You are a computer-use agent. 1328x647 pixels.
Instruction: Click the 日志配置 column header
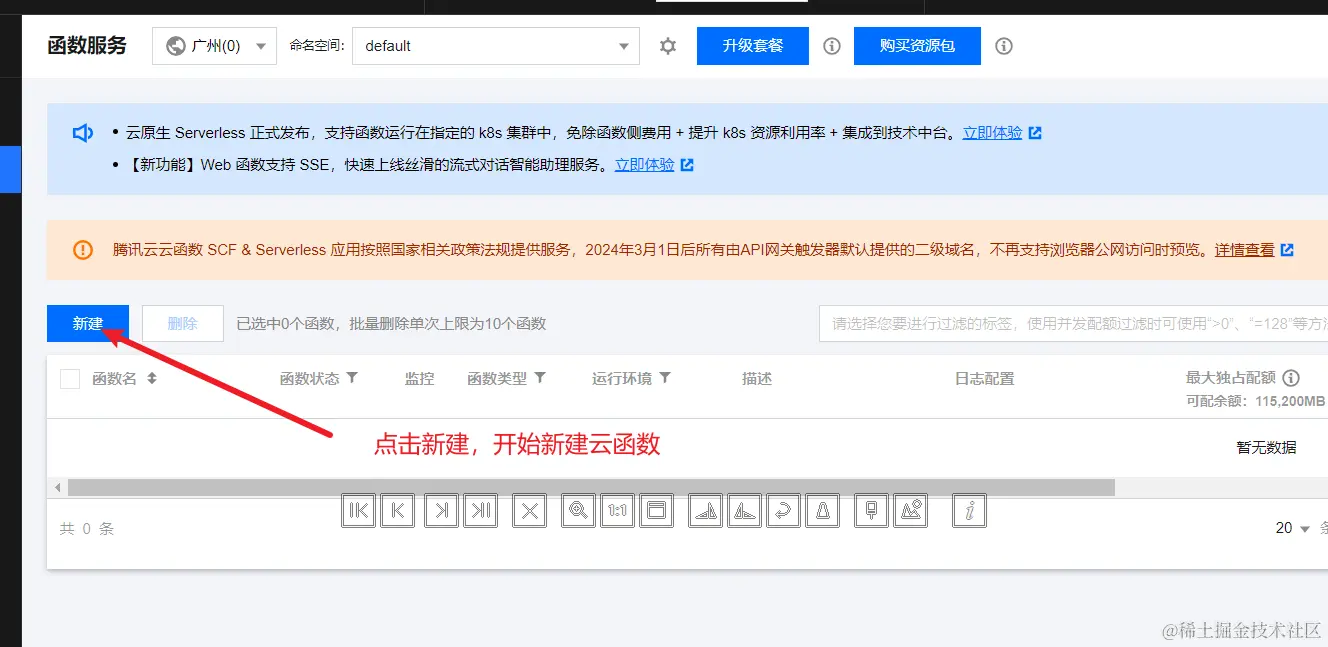[x=985, y=378]
